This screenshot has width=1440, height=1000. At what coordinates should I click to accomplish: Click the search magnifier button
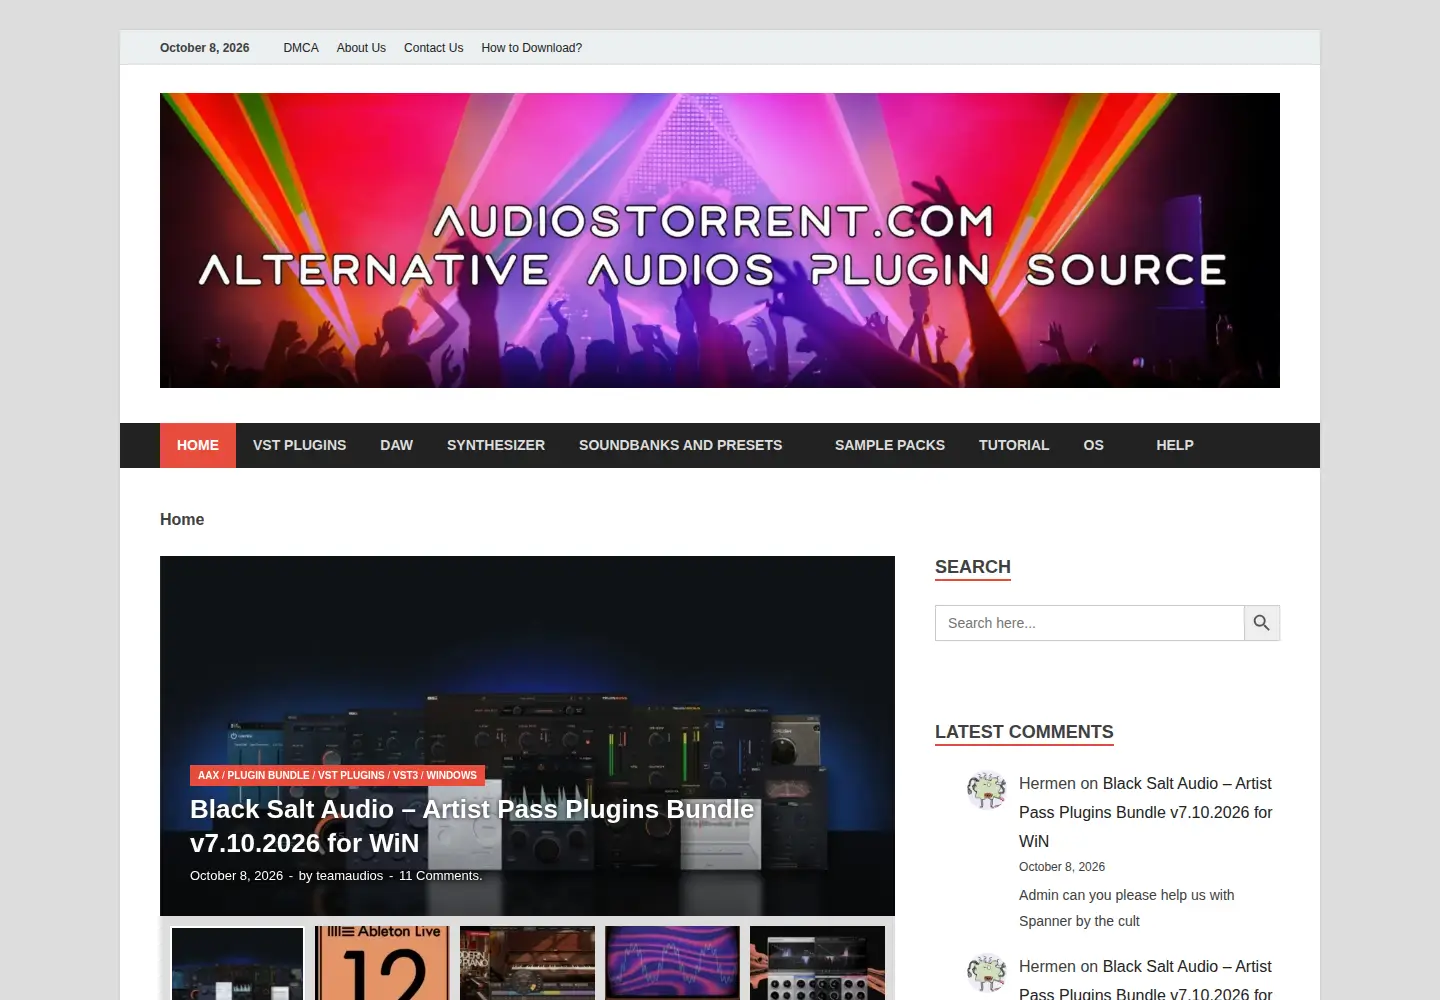(x=1262, y=623)
